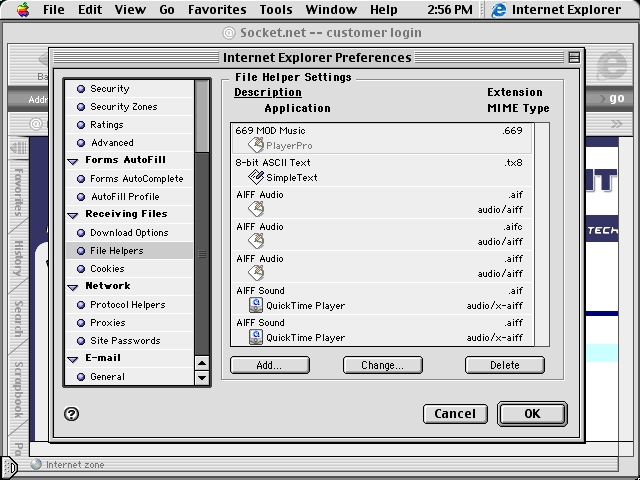The height and width of the screenshot is (480, 640).
Task: Click the Preferences window collapse box
Action: coord(574,58)
